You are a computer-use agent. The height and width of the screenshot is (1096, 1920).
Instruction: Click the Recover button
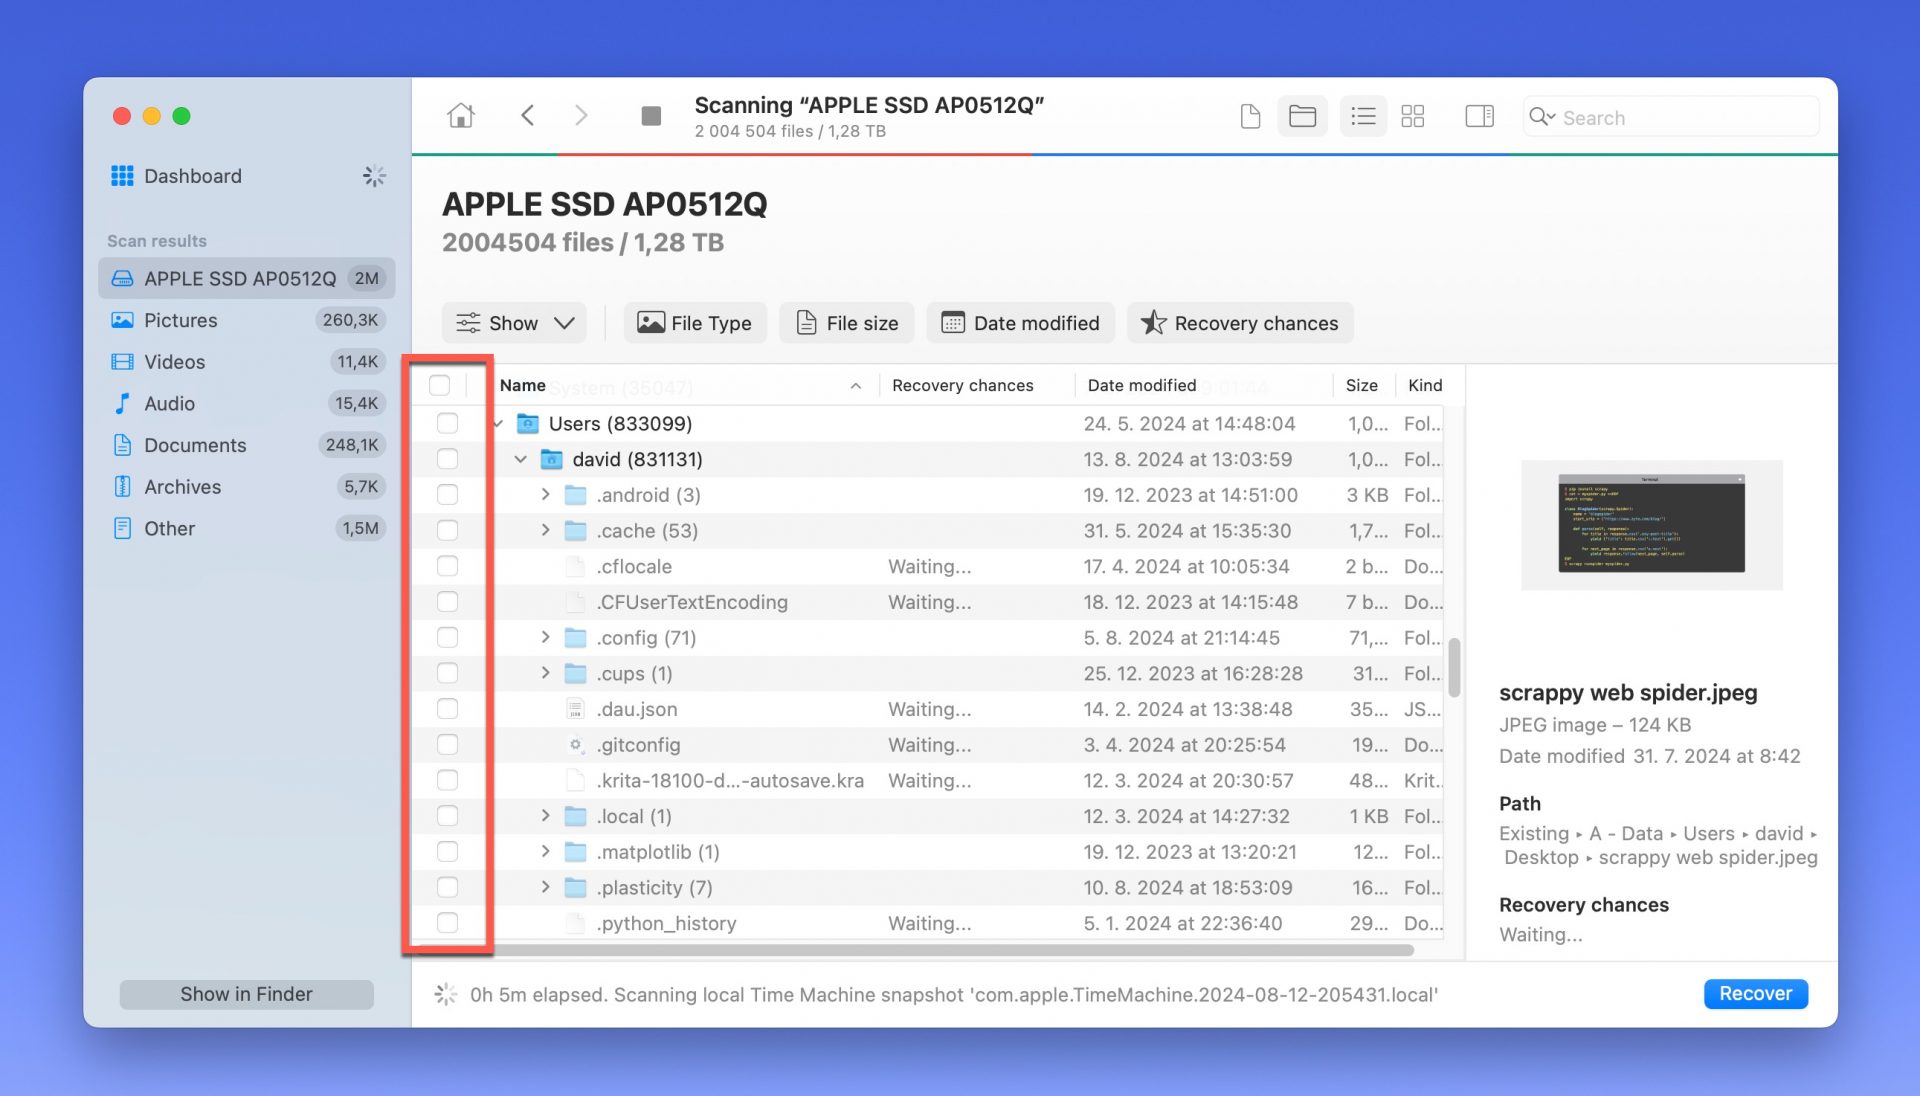1755,993
